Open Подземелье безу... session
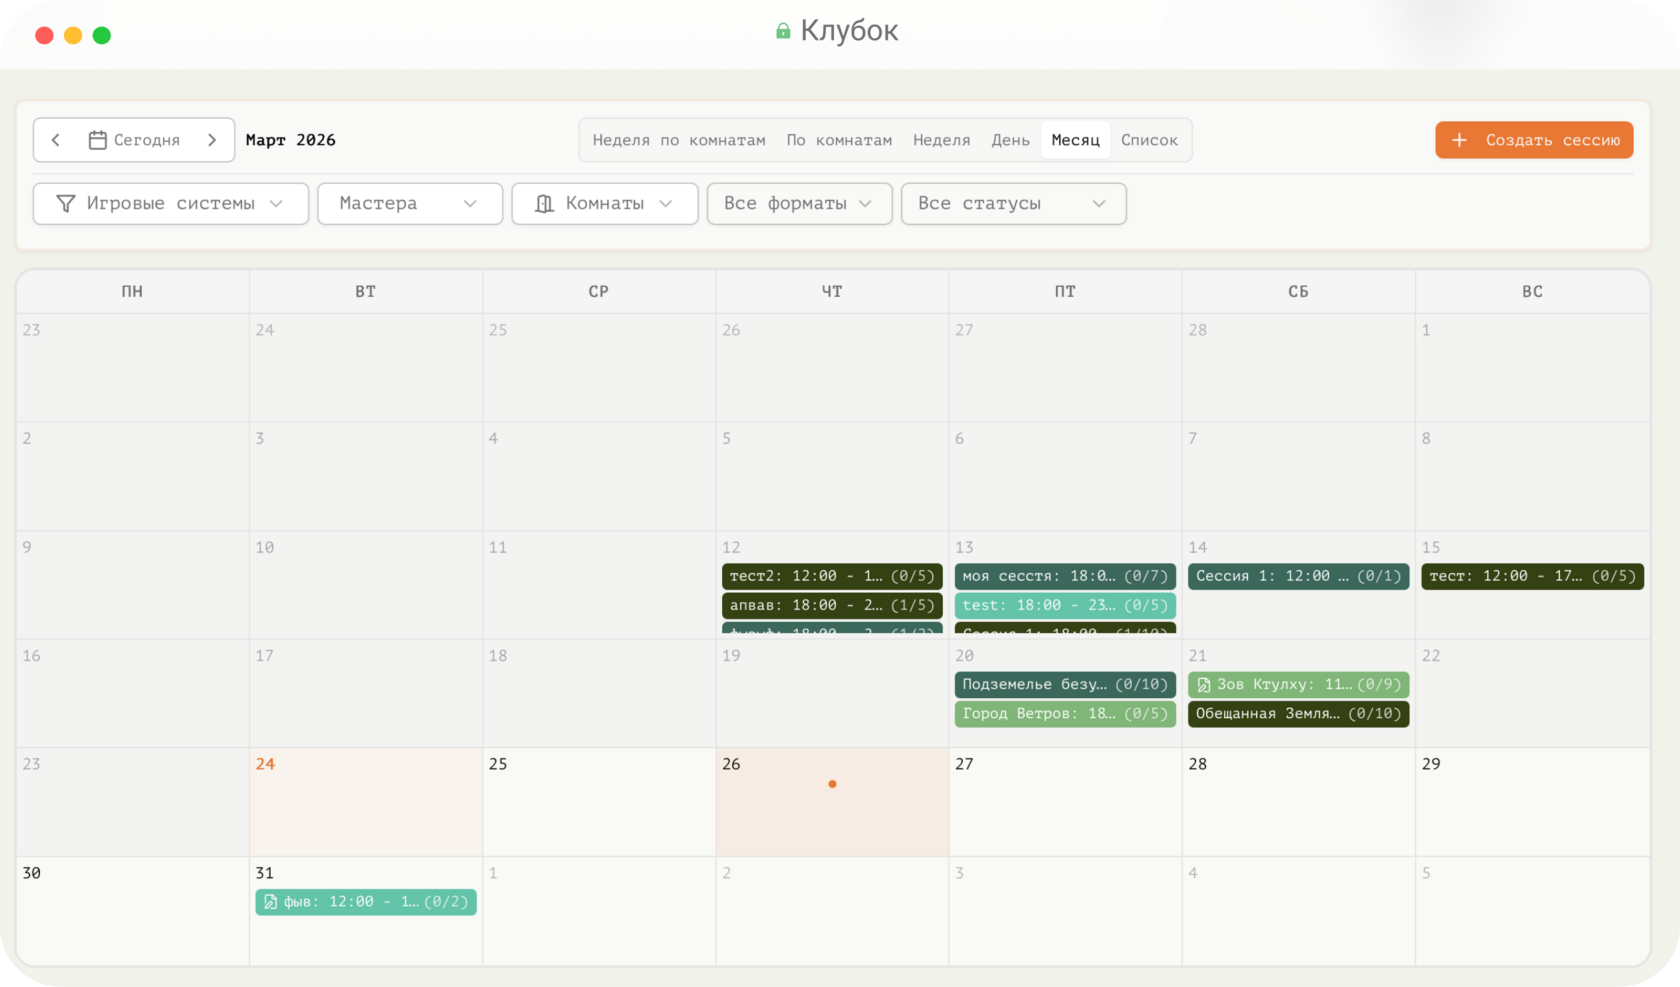Image resolution: width=1680 pixels, height=987 pixels. pos(1065,685)
